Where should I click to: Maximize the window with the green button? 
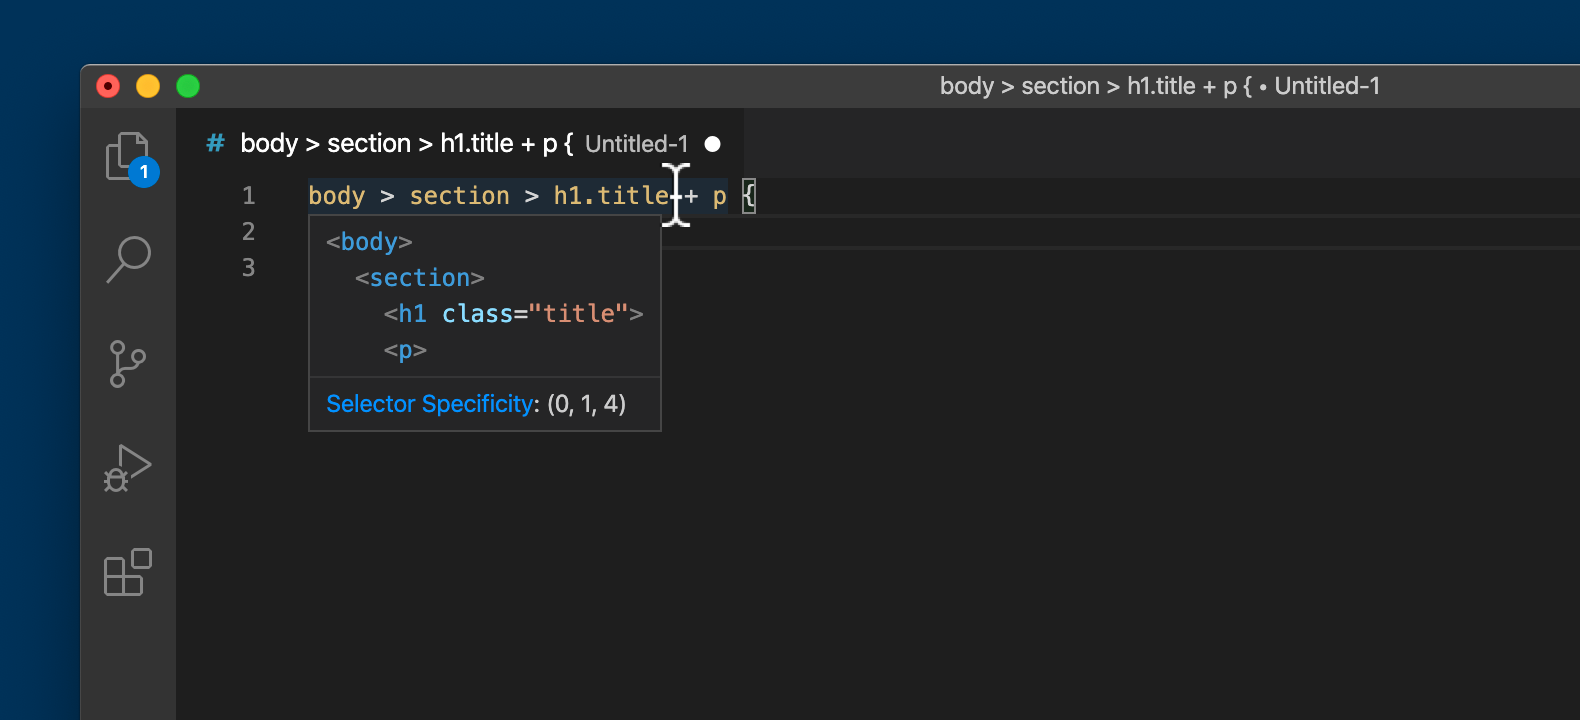point(188,87)
